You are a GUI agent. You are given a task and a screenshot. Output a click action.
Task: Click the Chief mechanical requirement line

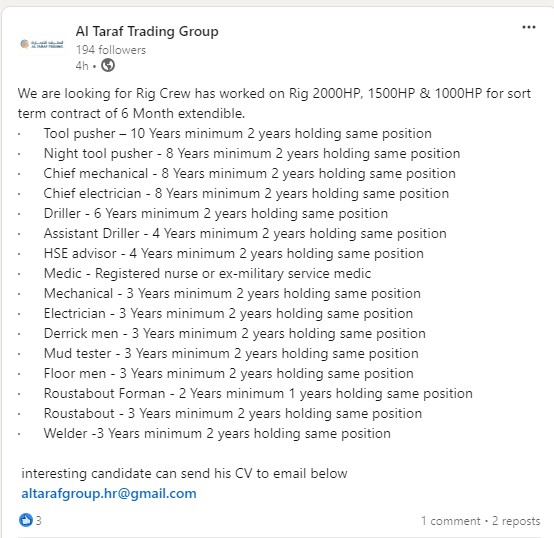pyautogui.click(x=249, y=173)
